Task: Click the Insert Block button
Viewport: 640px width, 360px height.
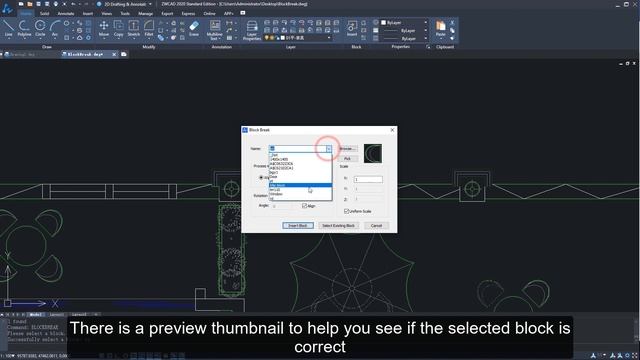Action: 298,226
